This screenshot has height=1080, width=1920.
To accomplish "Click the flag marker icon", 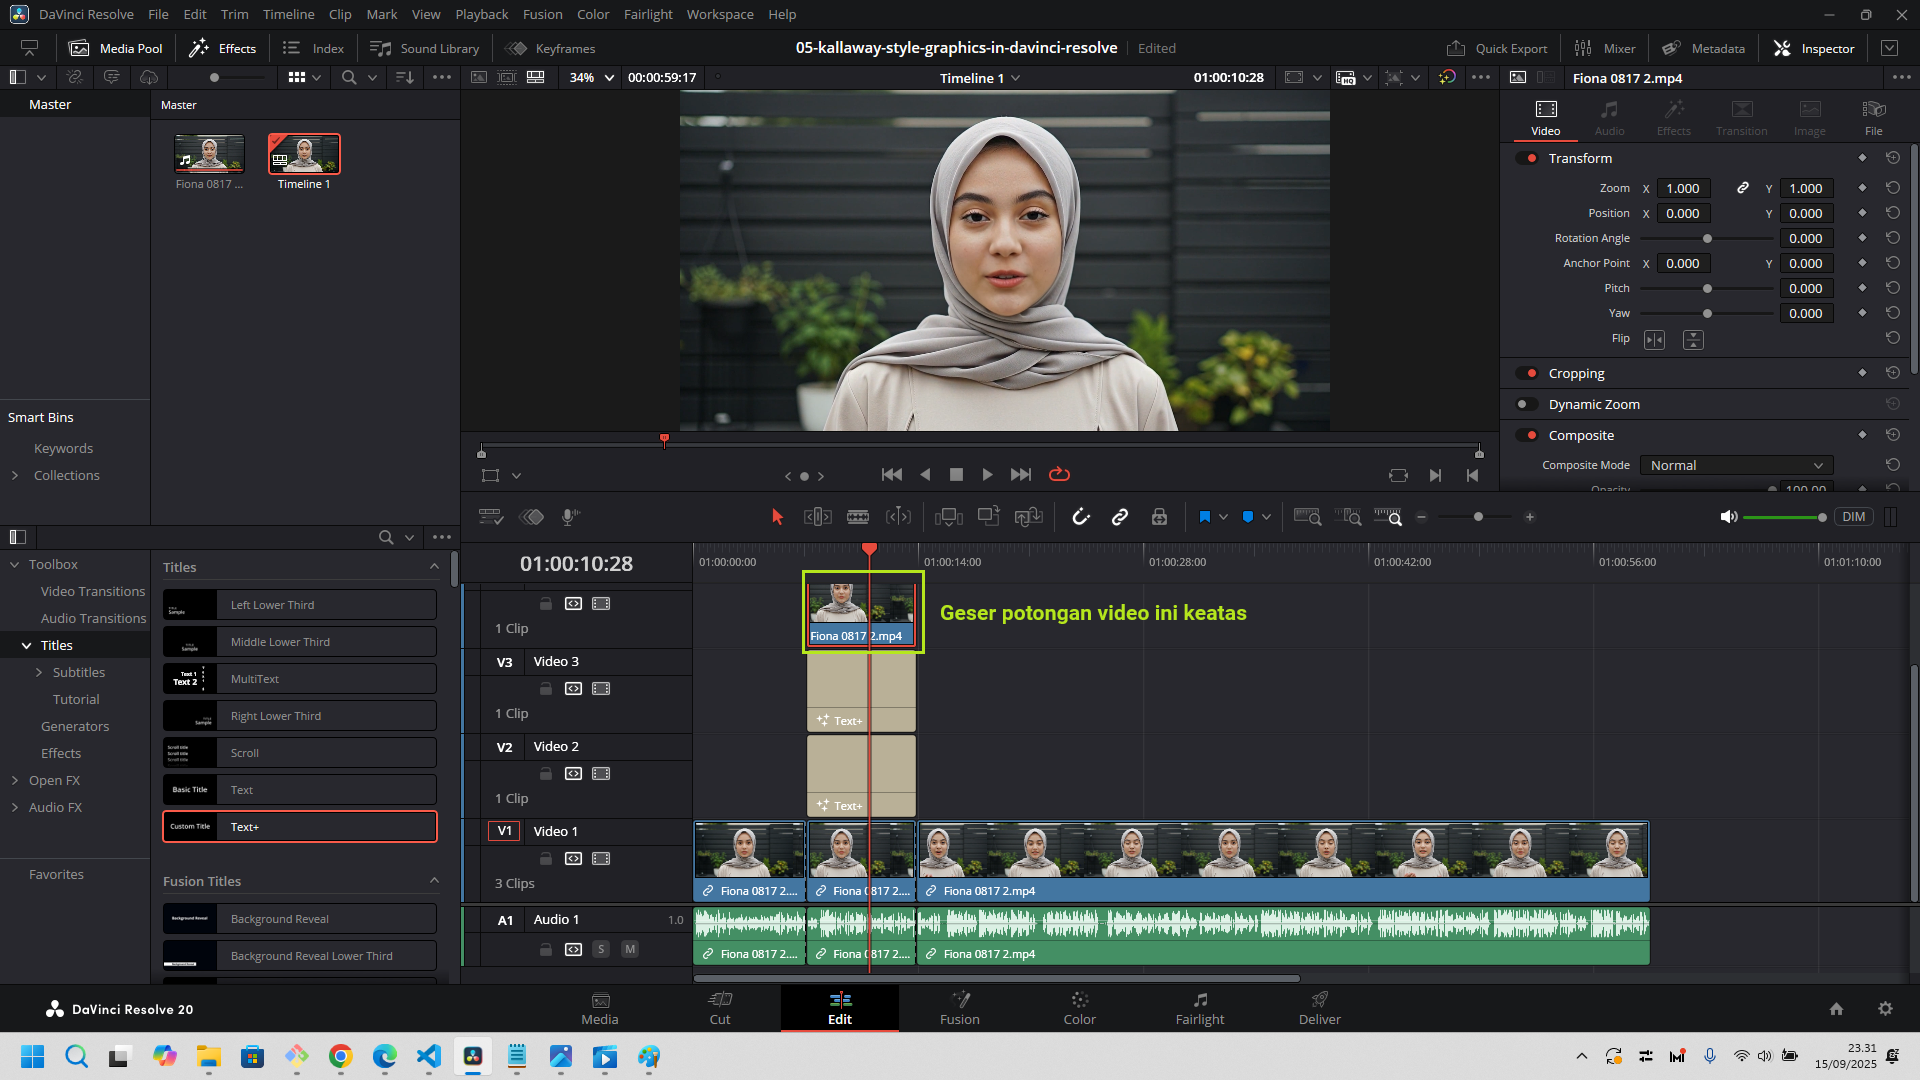I will (1204, 517).
